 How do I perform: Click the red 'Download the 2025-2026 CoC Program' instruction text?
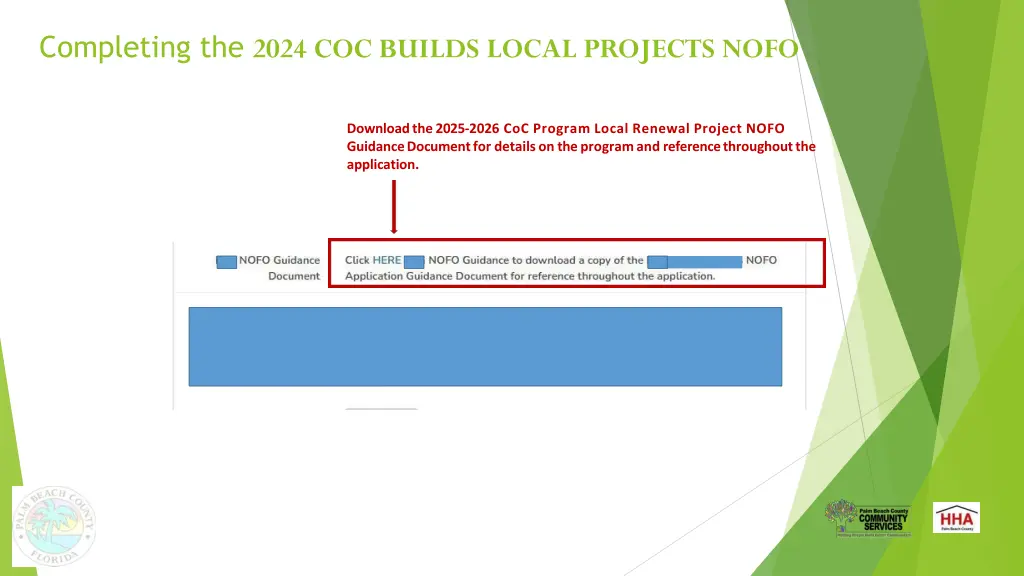[581, 146]
